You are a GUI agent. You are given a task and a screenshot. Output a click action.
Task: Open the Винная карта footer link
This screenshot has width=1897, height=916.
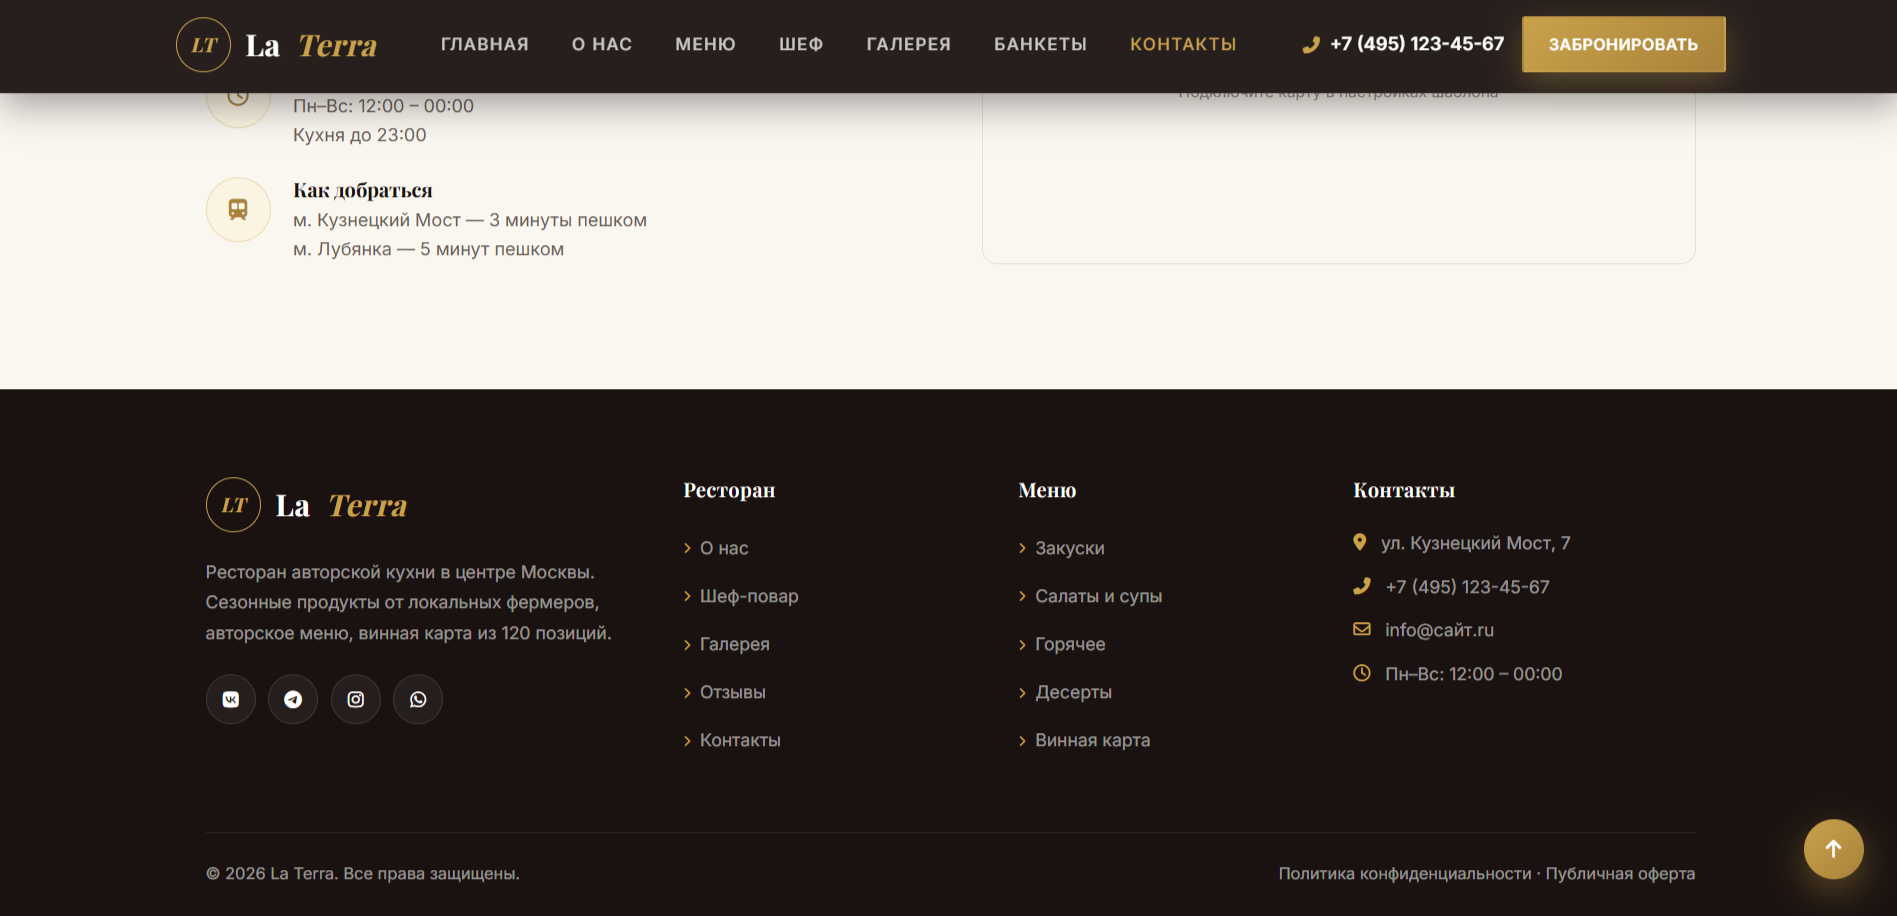click(x=1092, y=740)
